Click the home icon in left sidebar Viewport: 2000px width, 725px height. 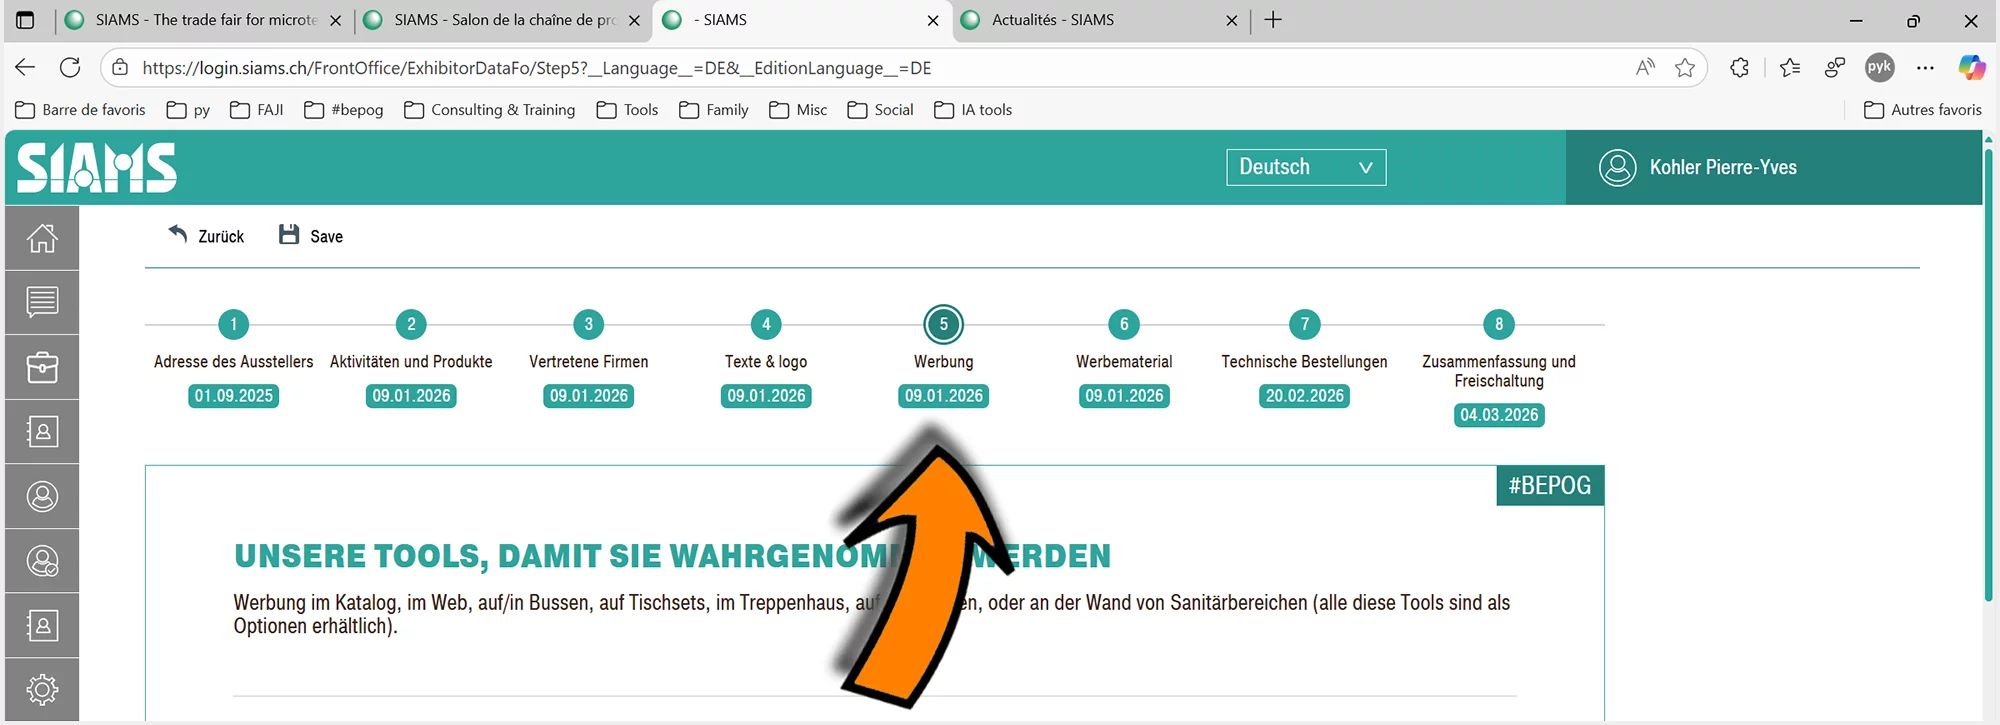coord(42,238)
